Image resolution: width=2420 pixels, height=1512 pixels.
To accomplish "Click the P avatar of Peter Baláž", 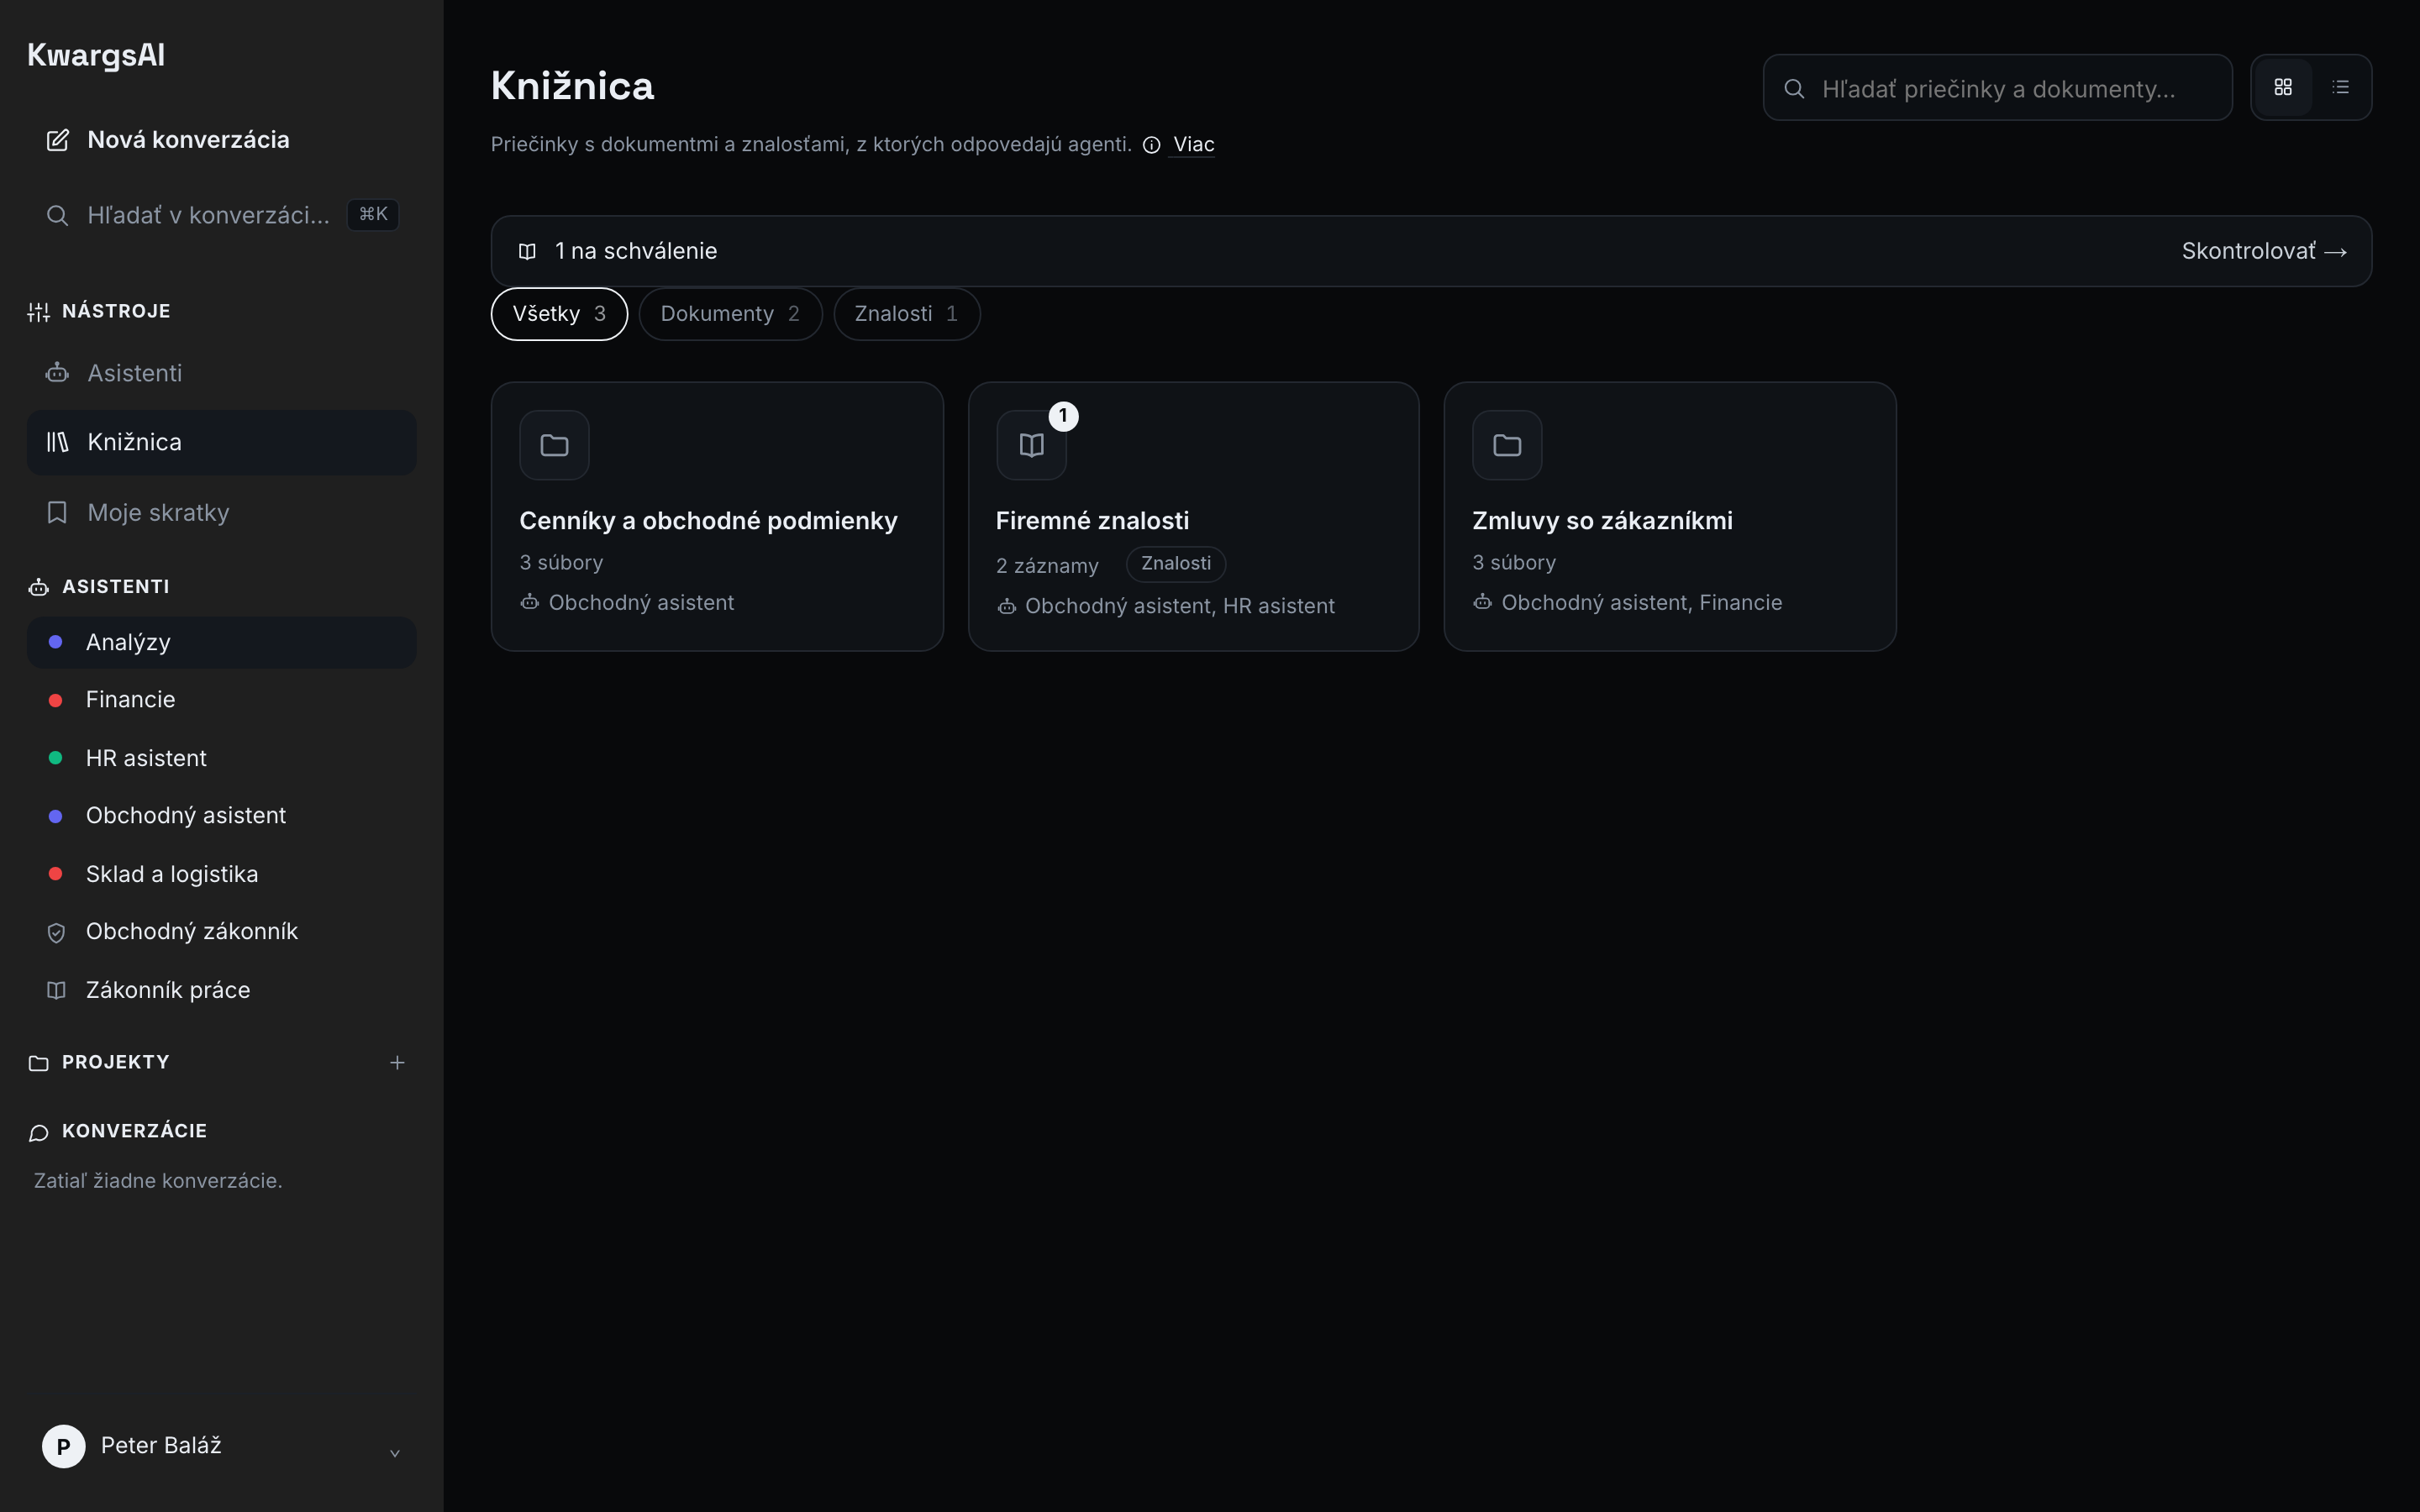I will pyautogui.click(x=63, y=1446).
